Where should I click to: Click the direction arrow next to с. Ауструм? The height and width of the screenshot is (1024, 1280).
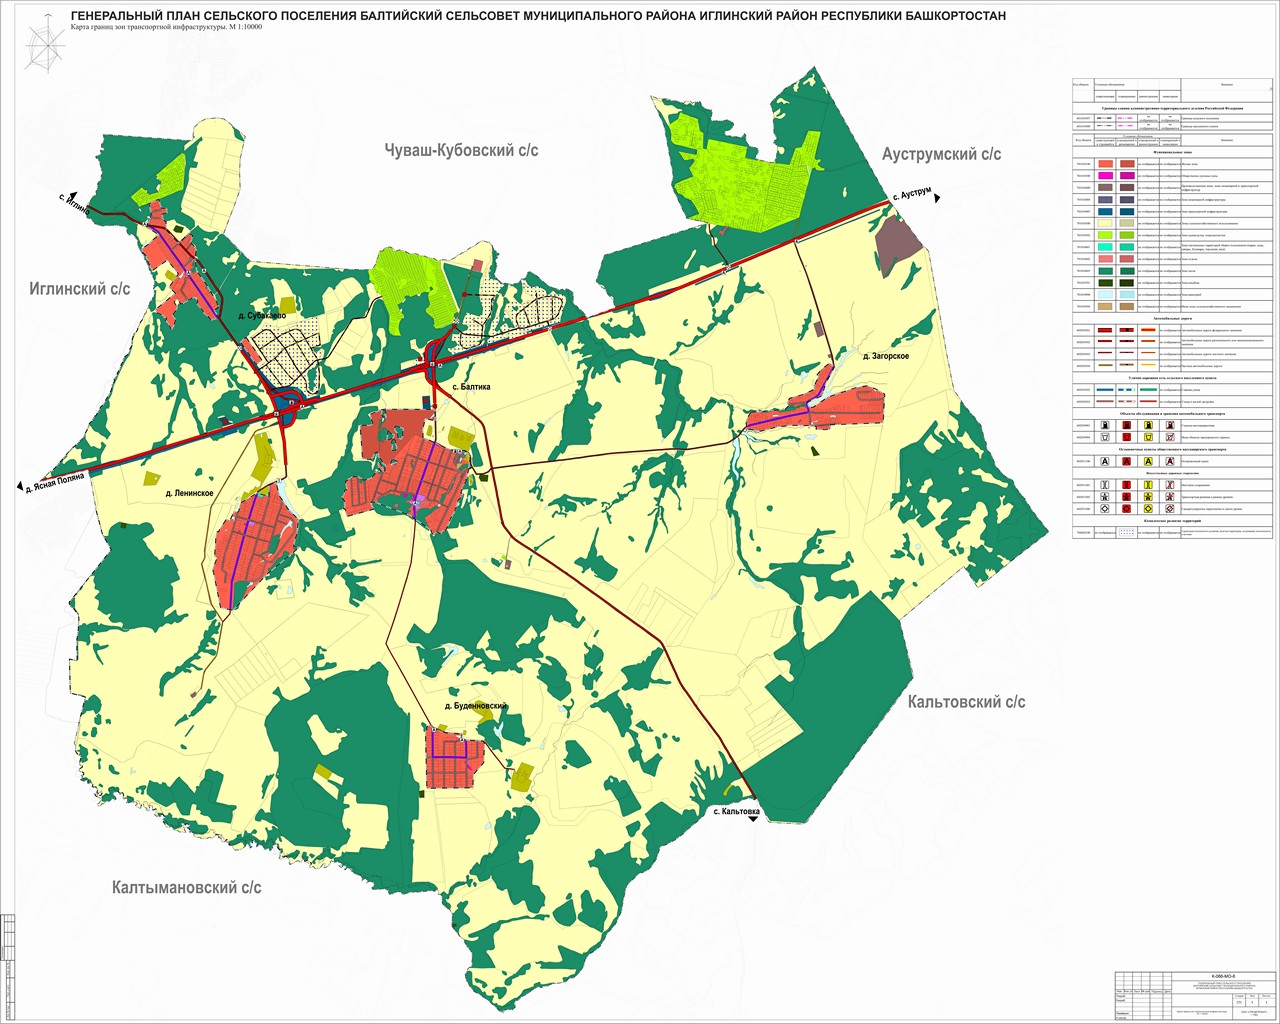pos(938,199)
